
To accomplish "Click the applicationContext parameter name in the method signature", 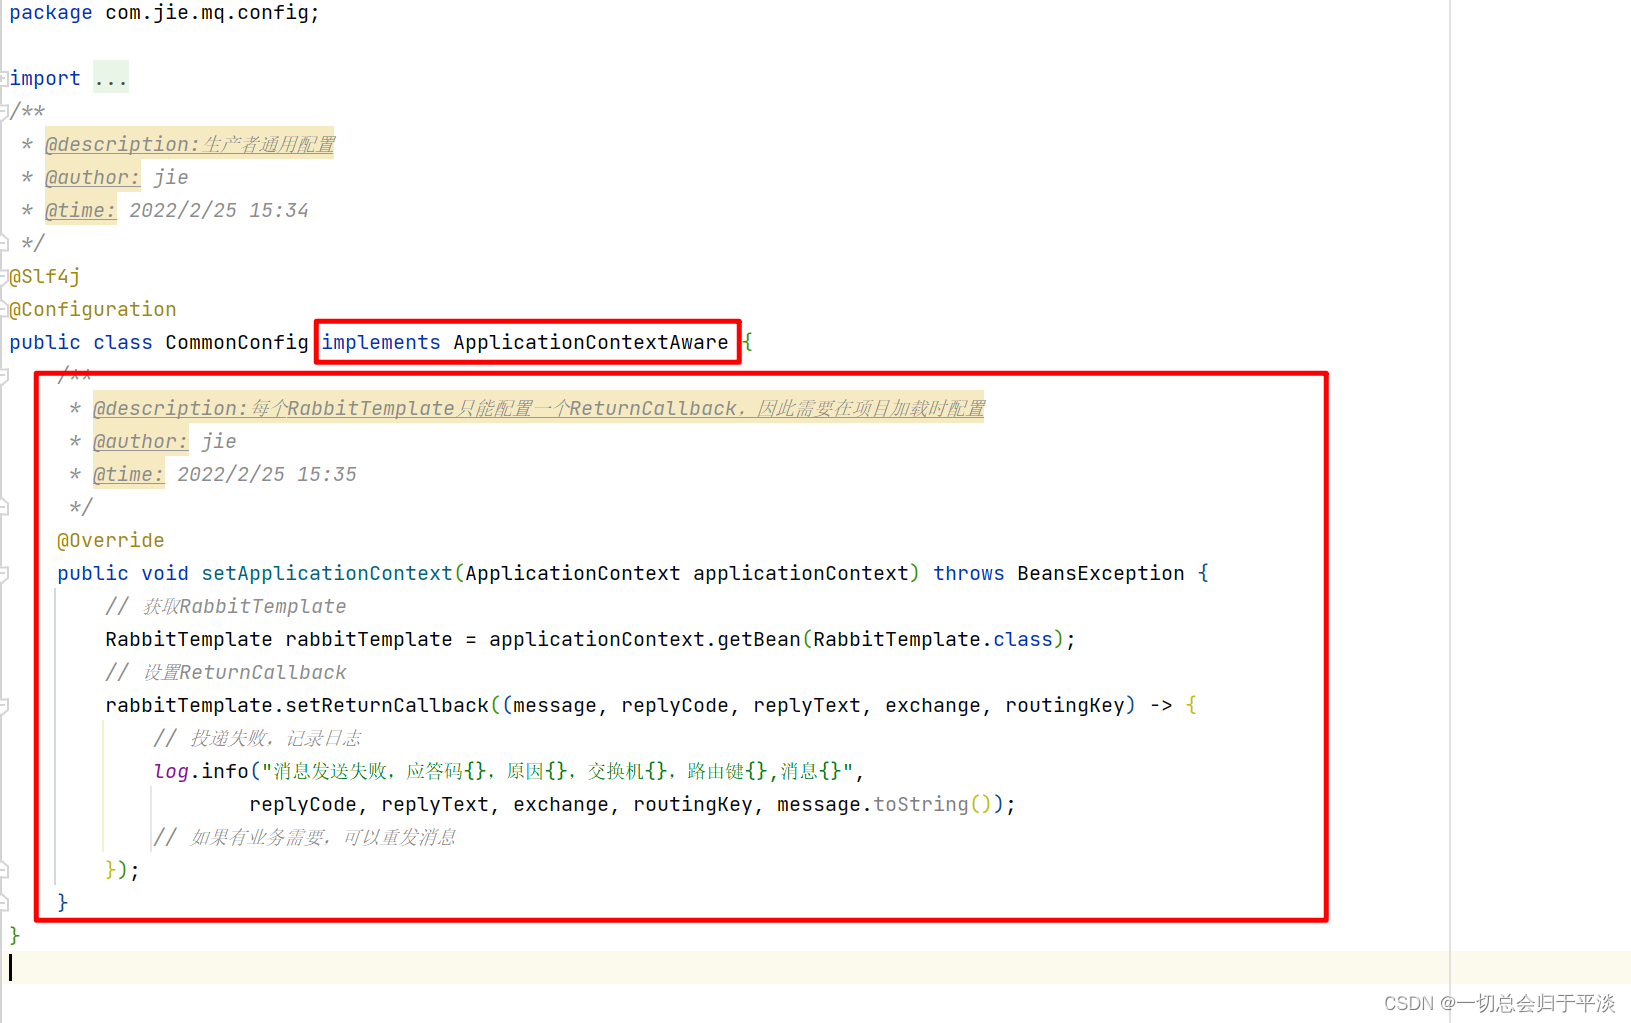I will (x=801, y=573).
